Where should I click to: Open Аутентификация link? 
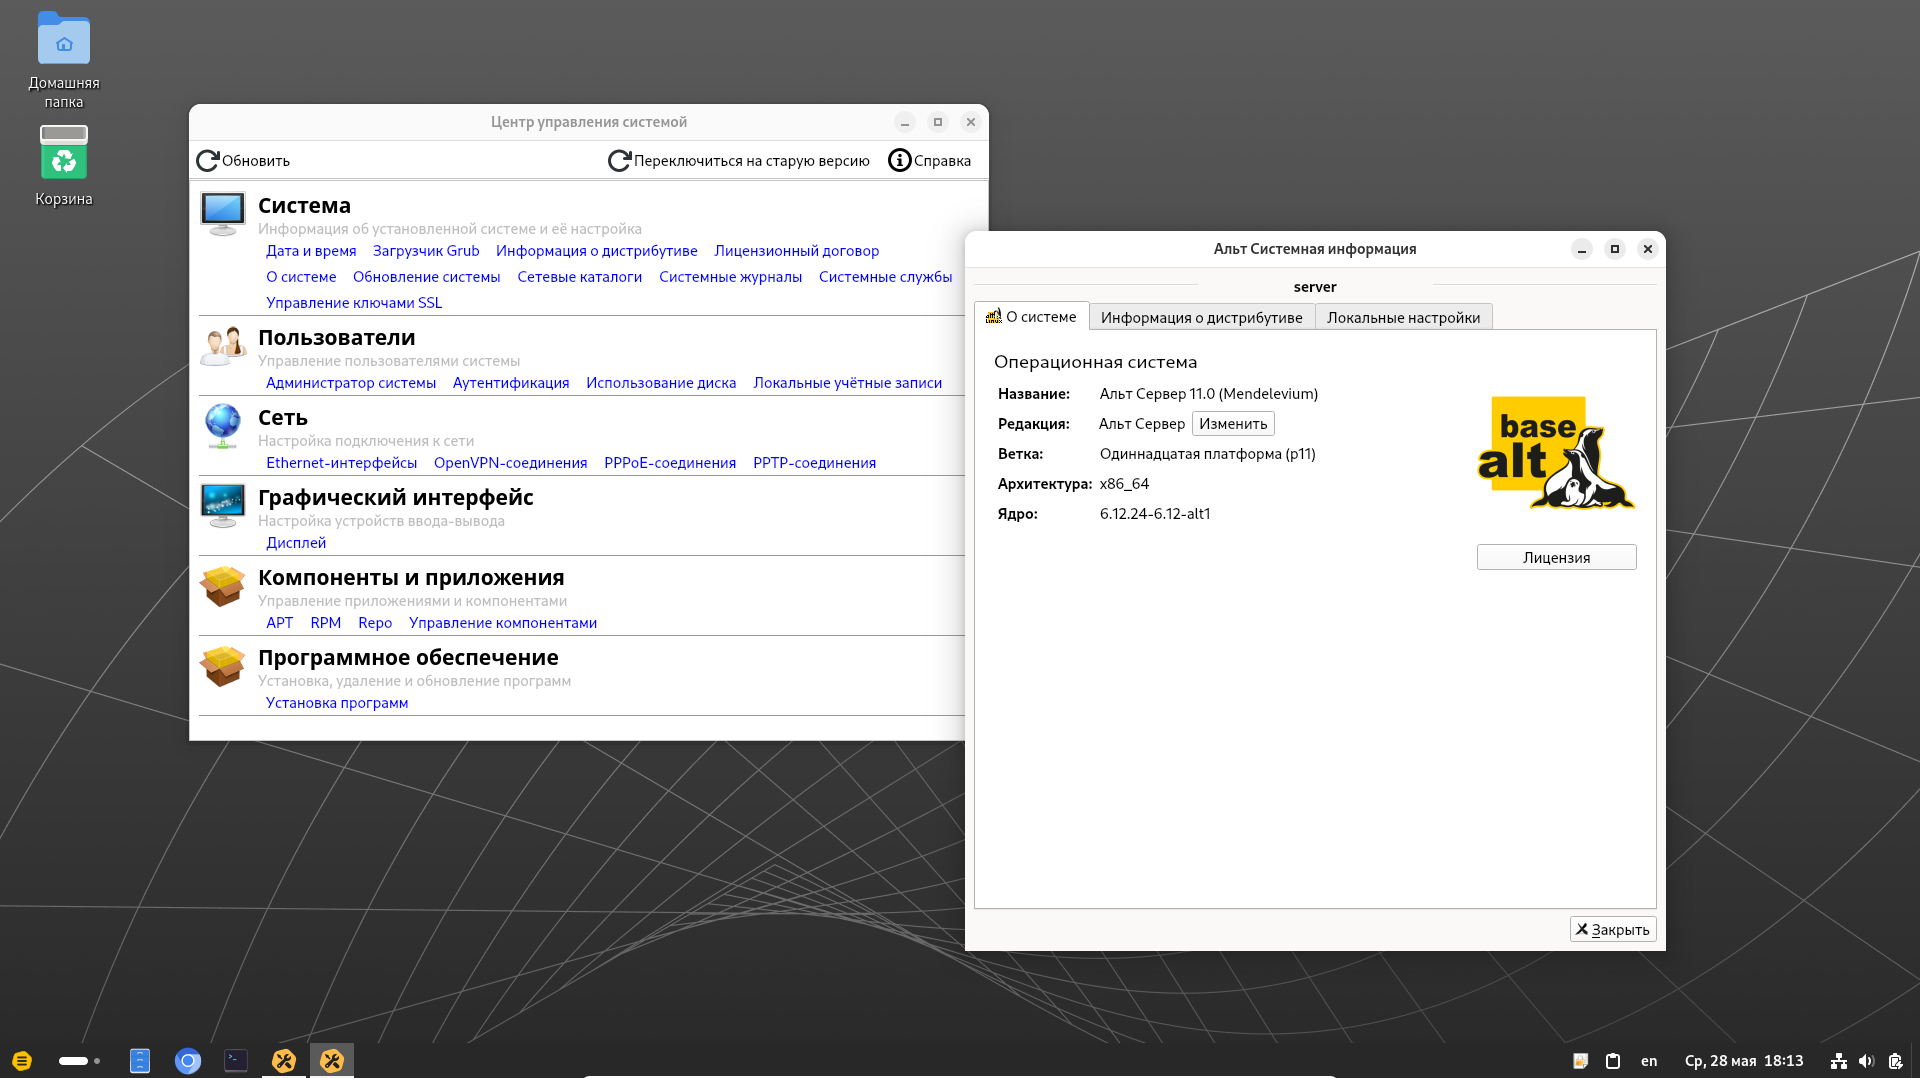511,383
